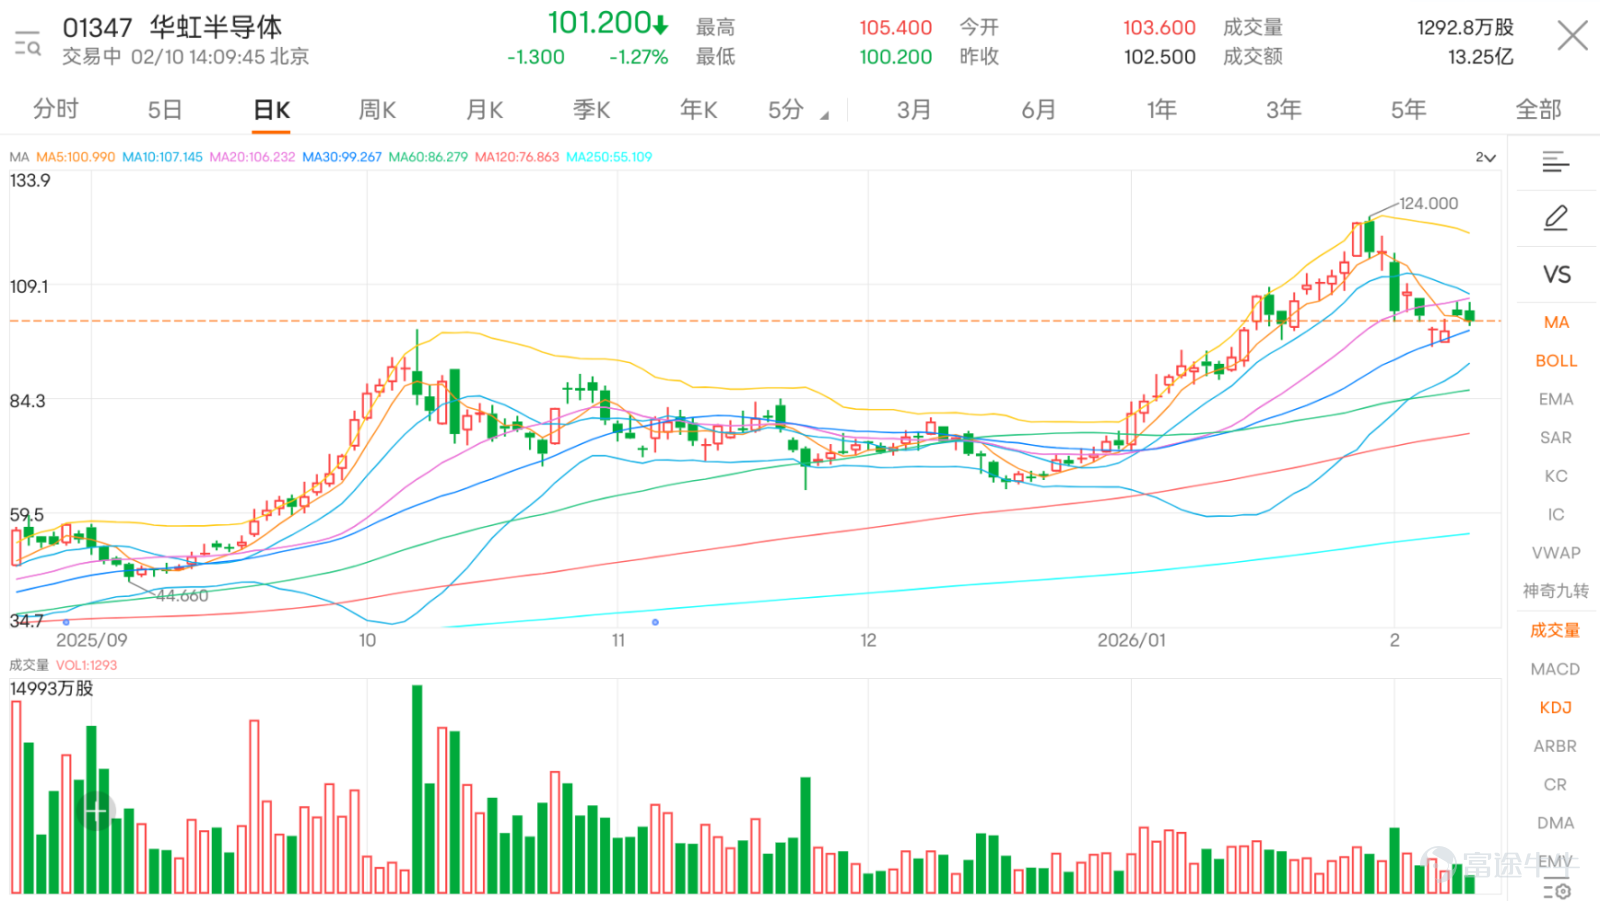1600x901 pixels.
Task: Click the MA5:100.990 legend value
Action: (x=76, y=157)
